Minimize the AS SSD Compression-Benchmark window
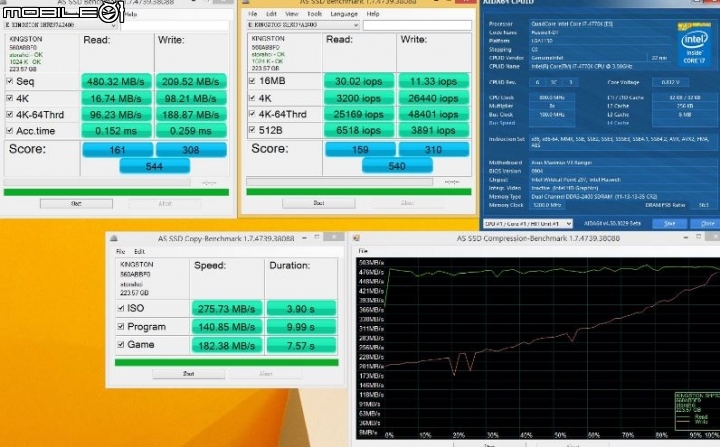Screen dimensions: 720x447 (x=686, y=237)
